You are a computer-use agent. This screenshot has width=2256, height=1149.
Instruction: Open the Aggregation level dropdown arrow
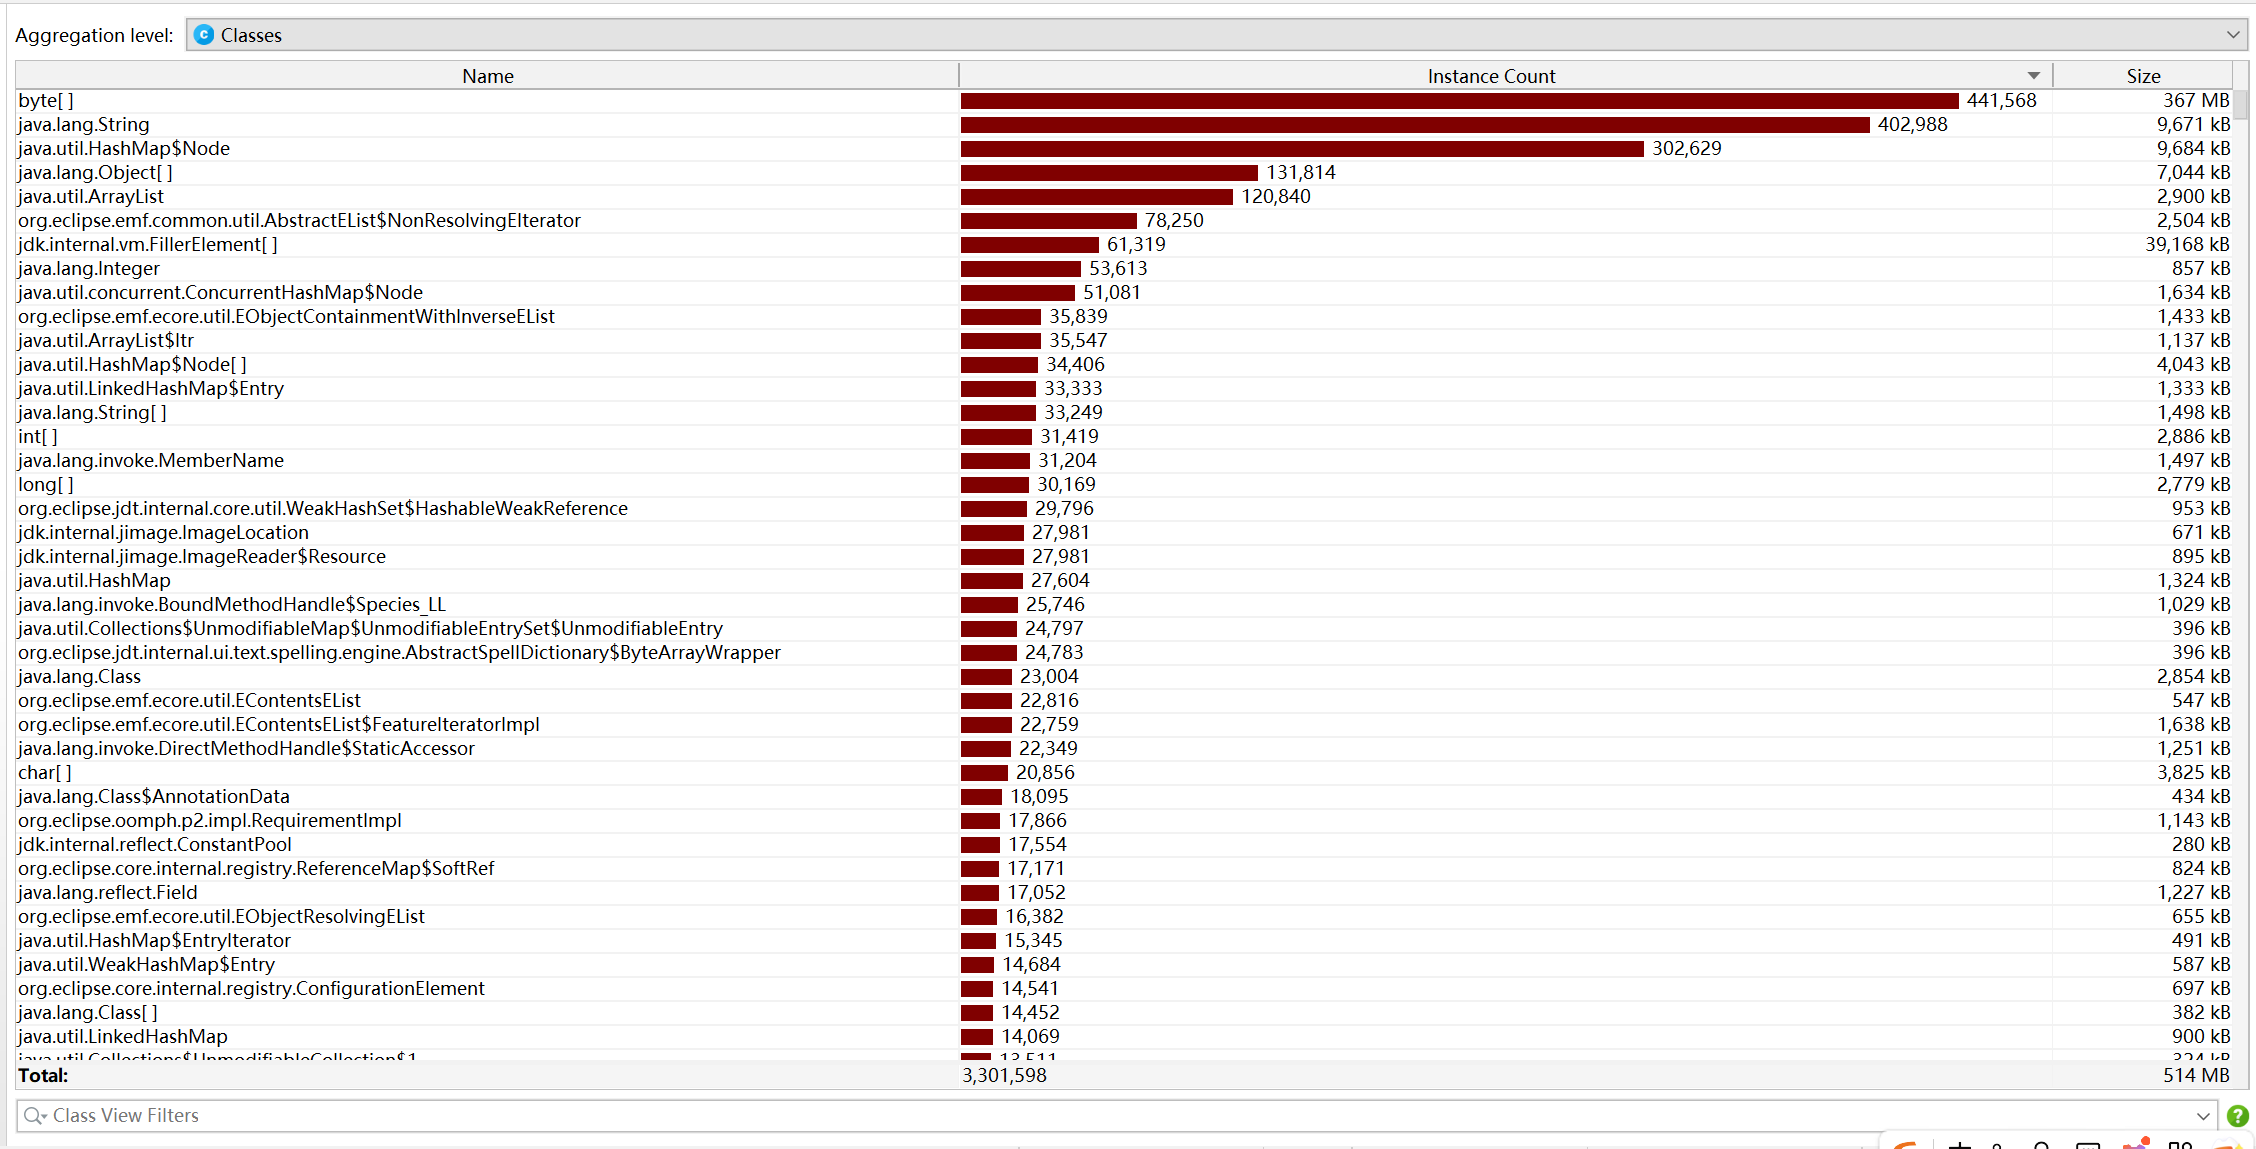pyautogui.click(x=2233, y=35)
